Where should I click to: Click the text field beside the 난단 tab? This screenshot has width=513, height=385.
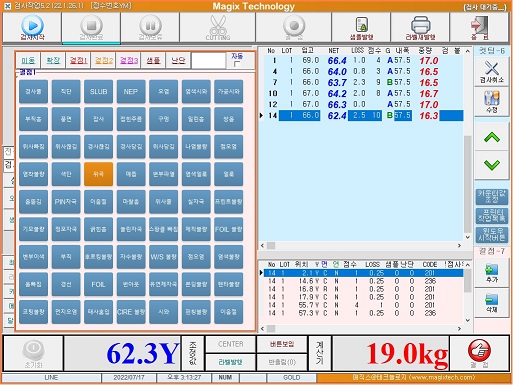[209, 60]
